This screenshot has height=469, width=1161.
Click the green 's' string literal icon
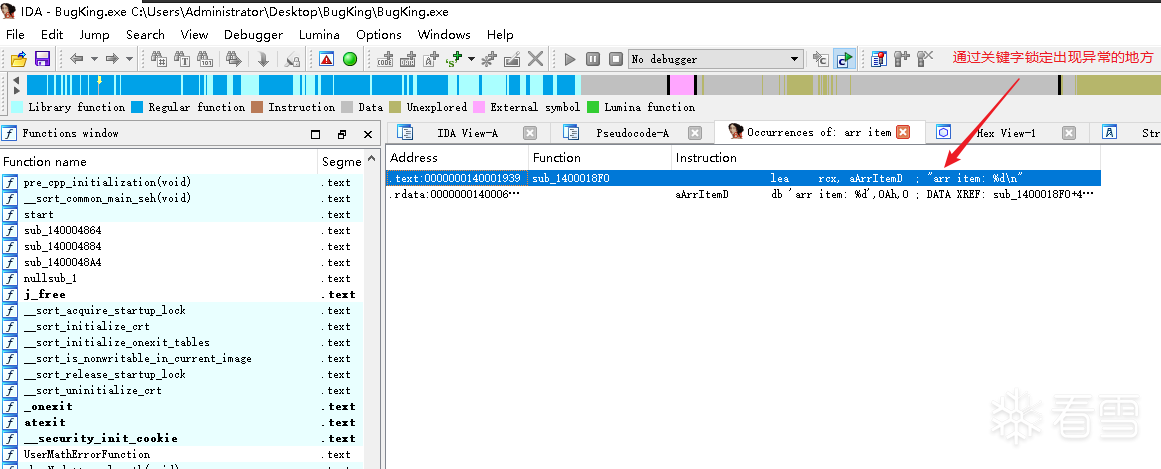tap(454, 59)
